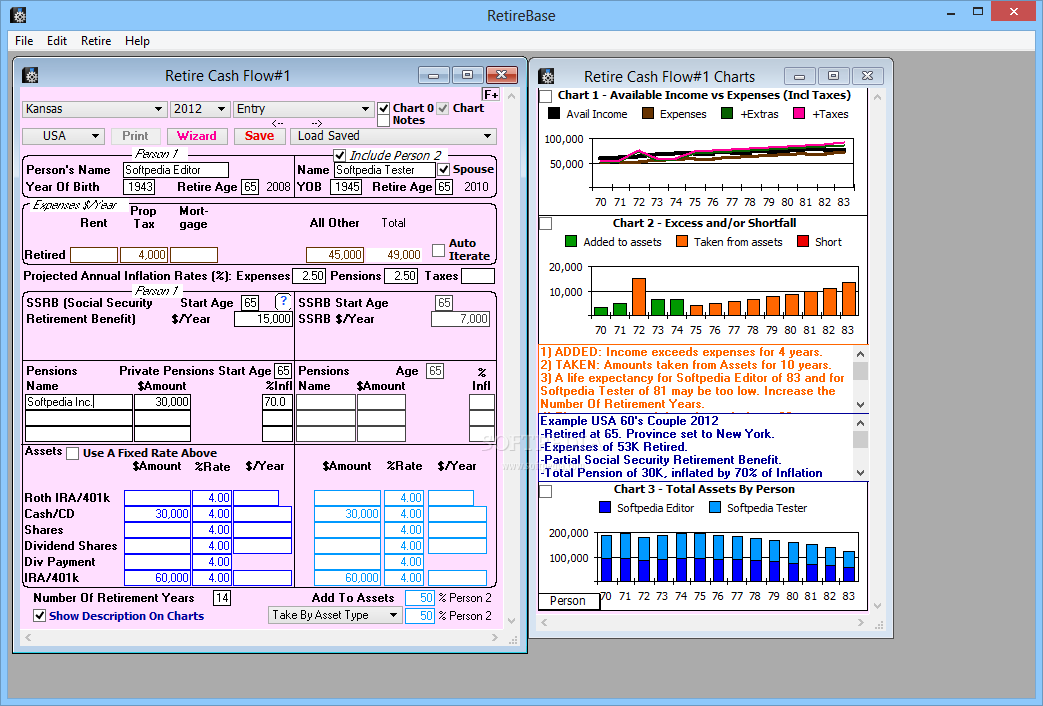Click the F+ font enlarge button
The image size is (1043, 706).
491,94
